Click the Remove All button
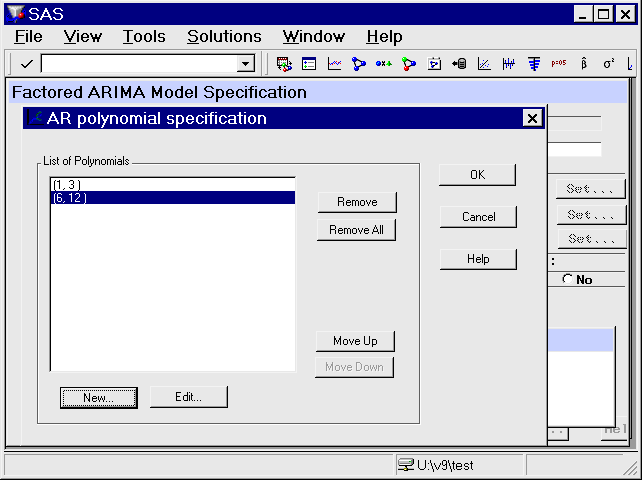 [356, 230]
